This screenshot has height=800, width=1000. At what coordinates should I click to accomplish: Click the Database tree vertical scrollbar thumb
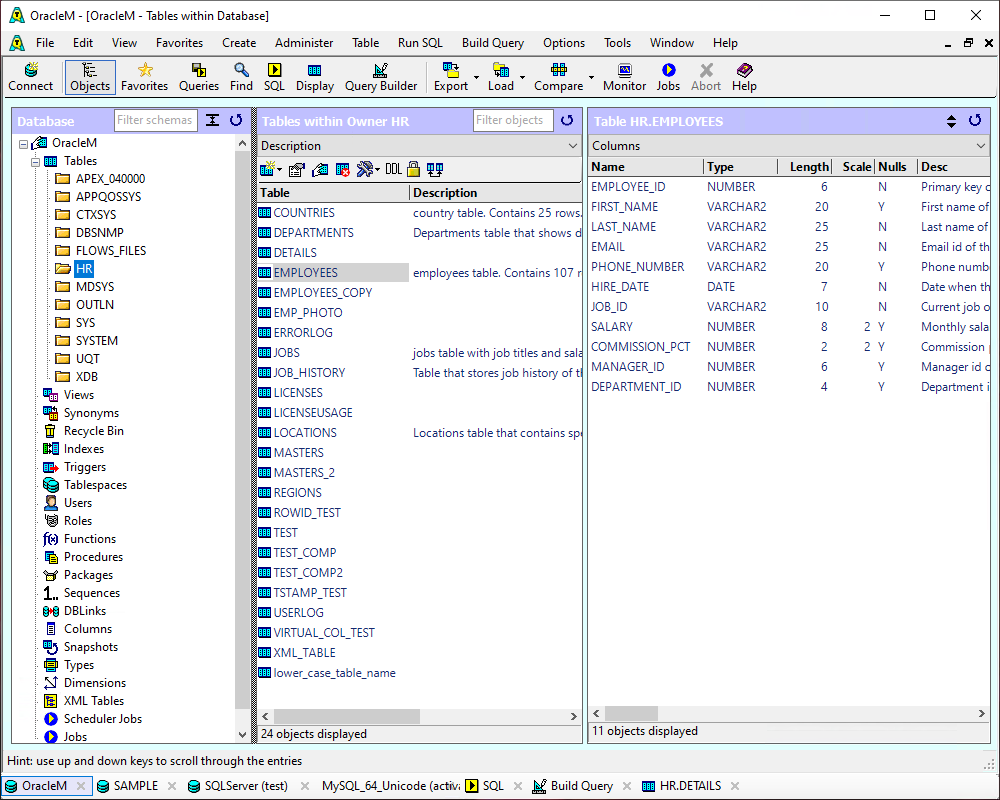click(x=242, y=431)
